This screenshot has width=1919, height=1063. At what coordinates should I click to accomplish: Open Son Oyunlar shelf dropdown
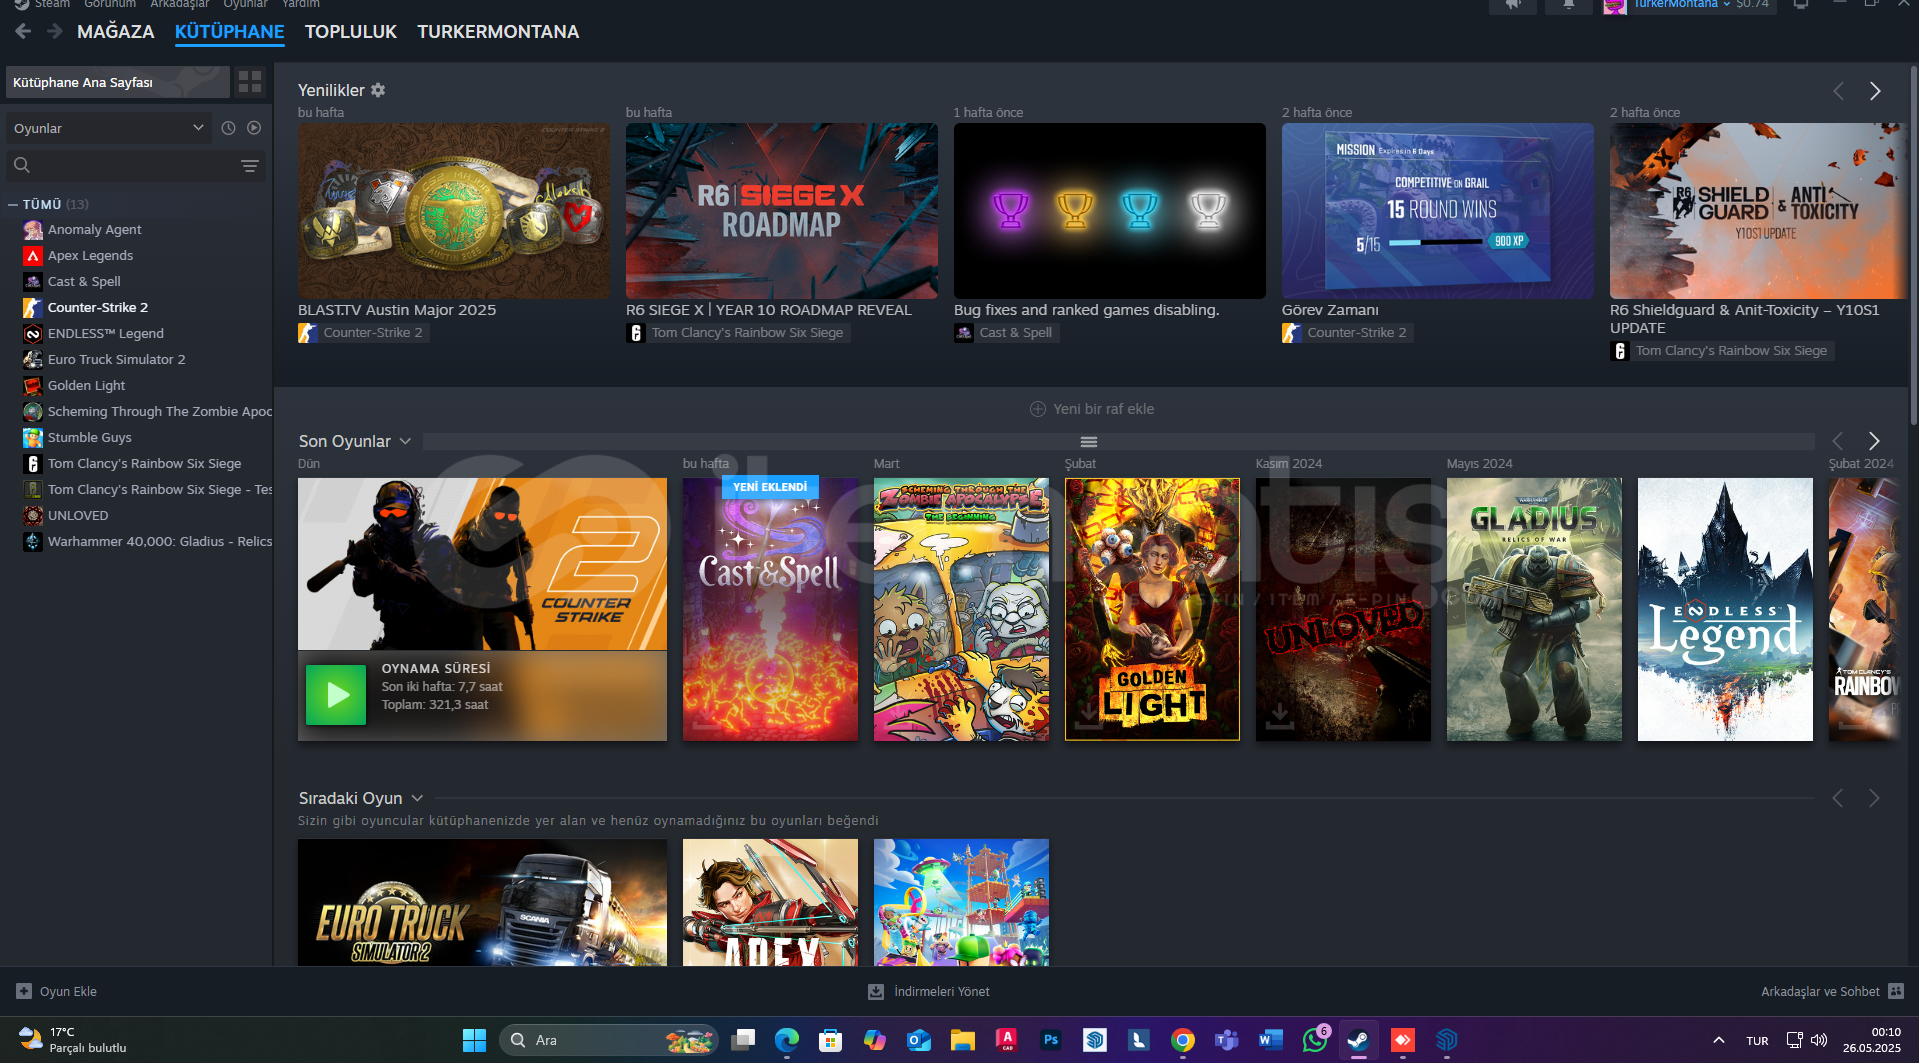pyautogui.click(x=405, y=441)
